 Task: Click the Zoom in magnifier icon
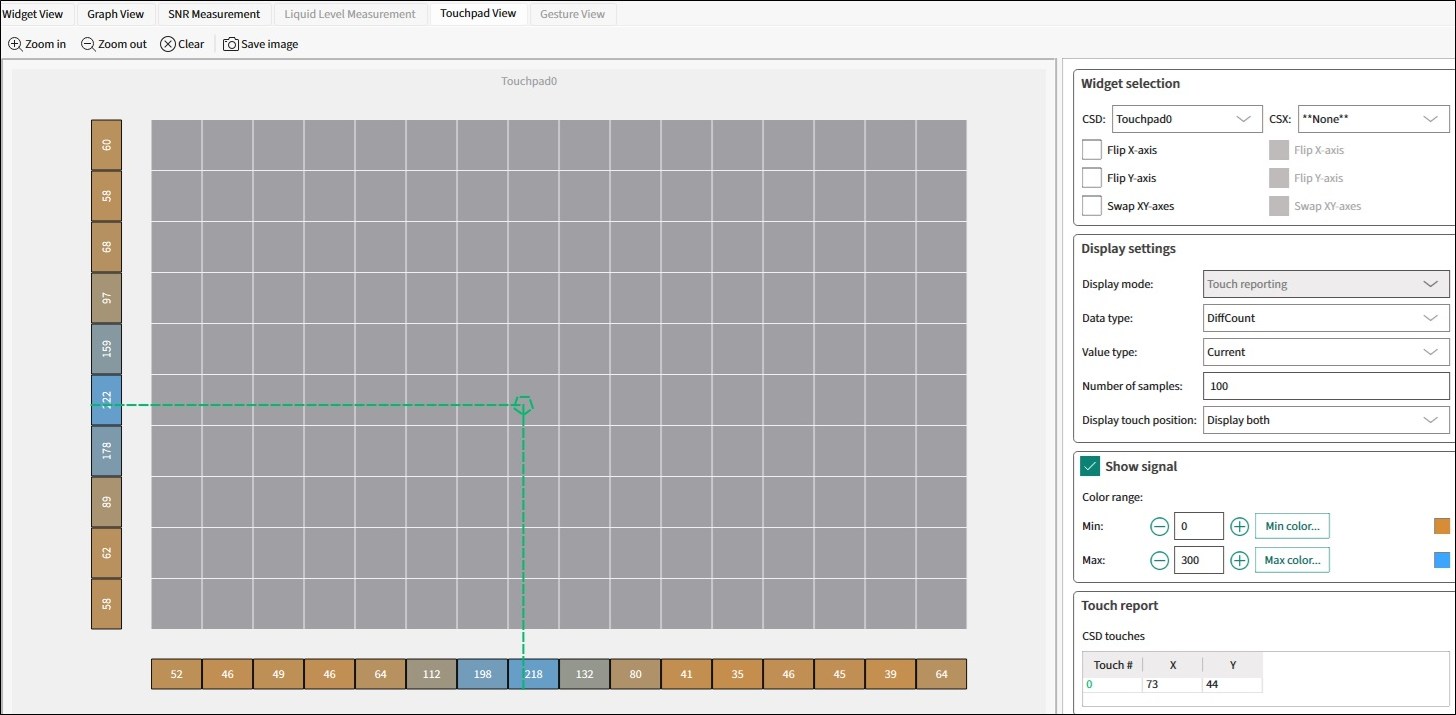[15, 44]
